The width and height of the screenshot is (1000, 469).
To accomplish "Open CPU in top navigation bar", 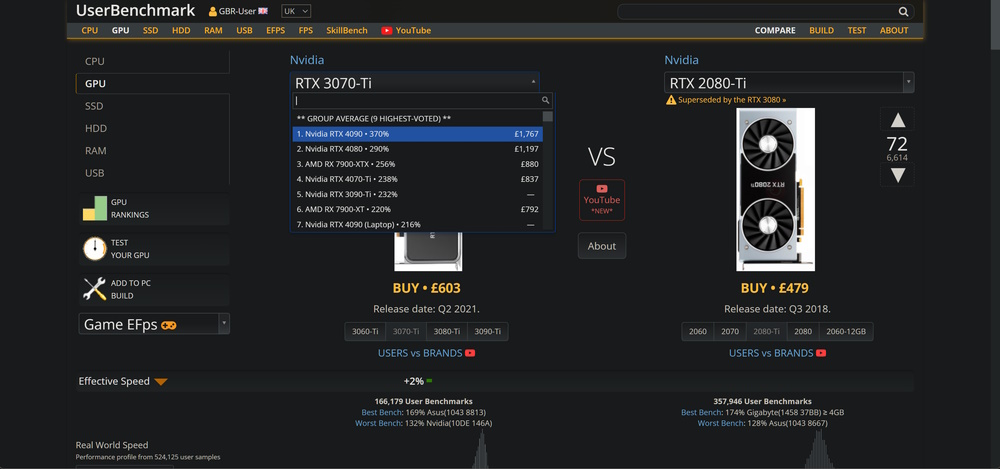I will (x=89, y=31).
